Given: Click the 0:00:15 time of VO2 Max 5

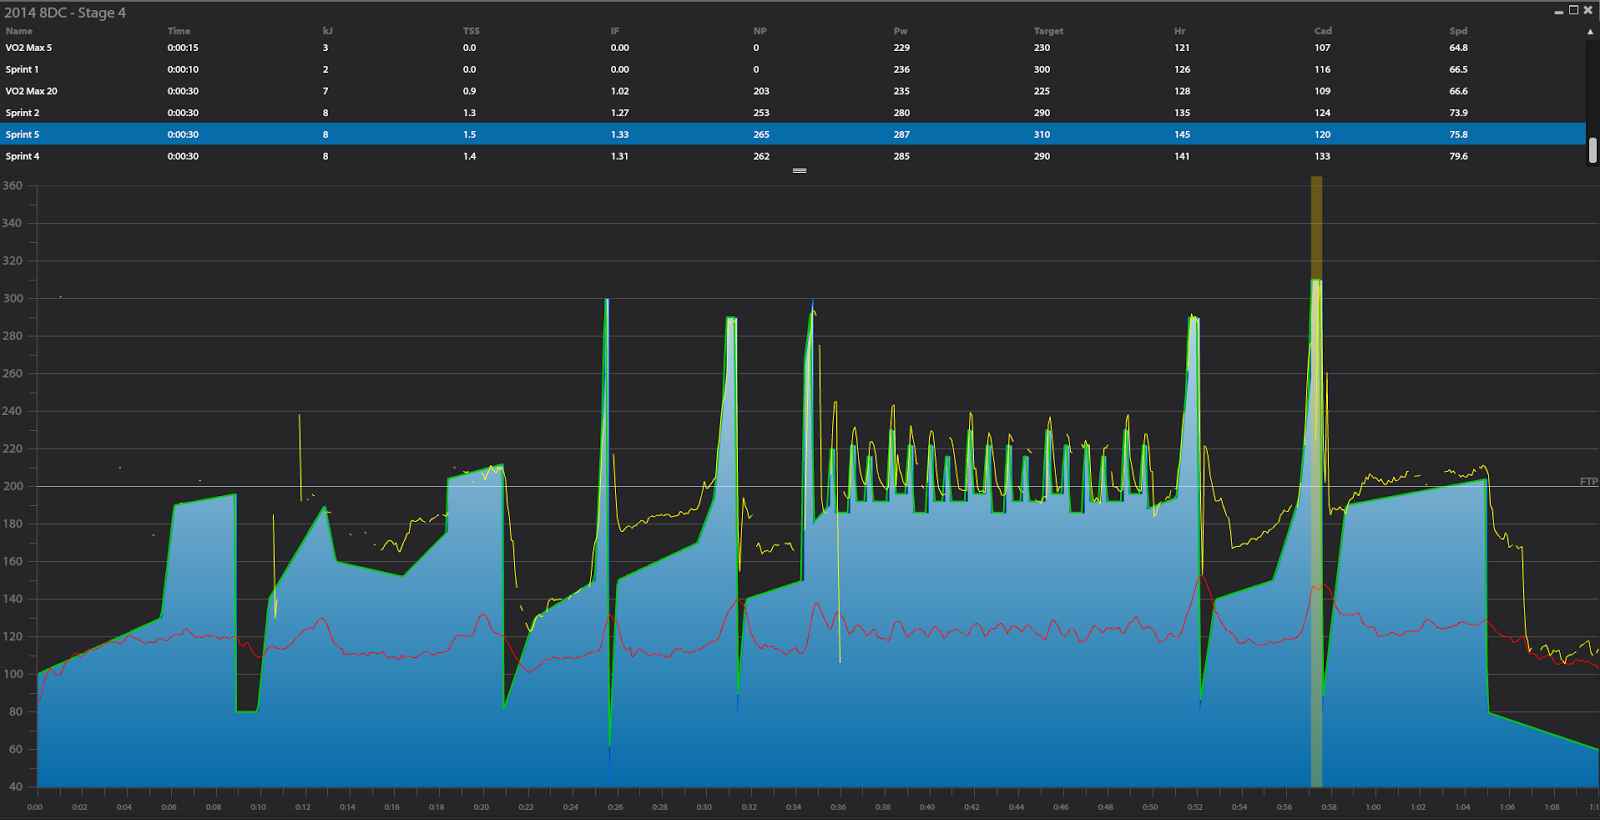Looking at the screenshot, I should point(183,48).
